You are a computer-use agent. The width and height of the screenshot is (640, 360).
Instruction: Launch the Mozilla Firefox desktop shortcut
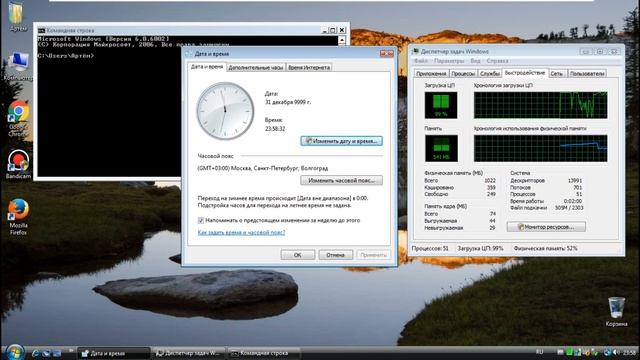(18, 216)
